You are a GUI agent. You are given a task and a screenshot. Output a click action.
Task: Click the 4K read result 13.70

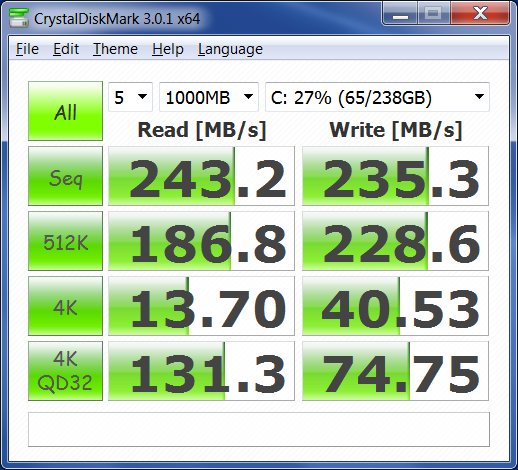(201, 306)
